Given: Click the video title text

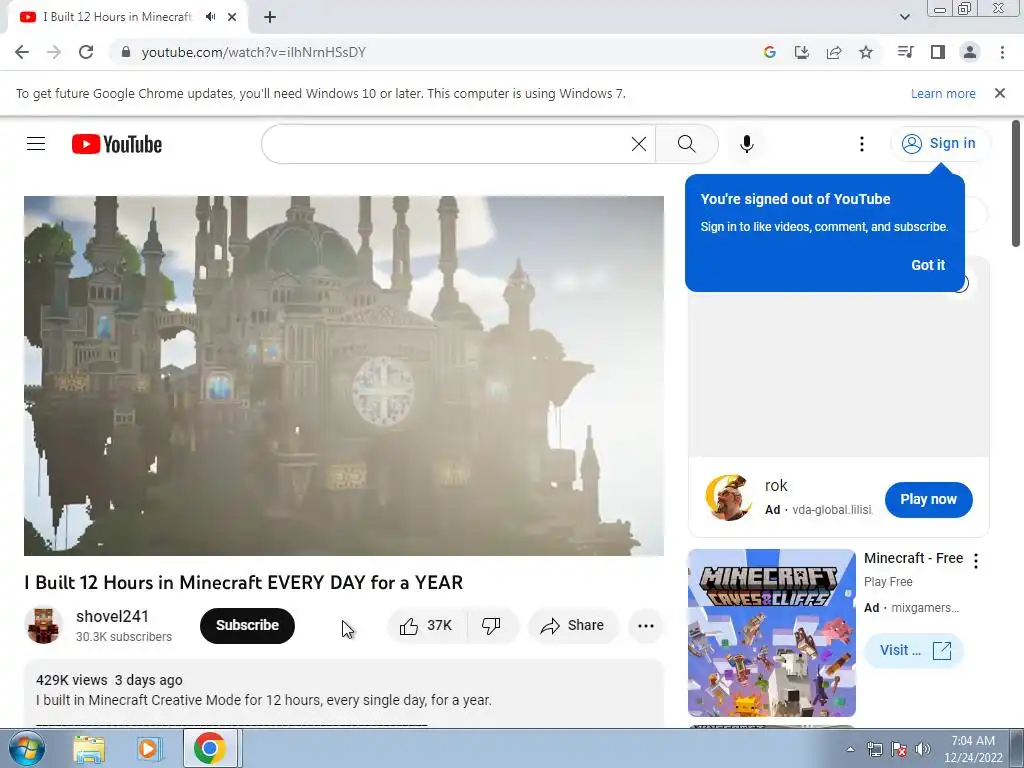Looking at the screenshot, I should [244, 583].
